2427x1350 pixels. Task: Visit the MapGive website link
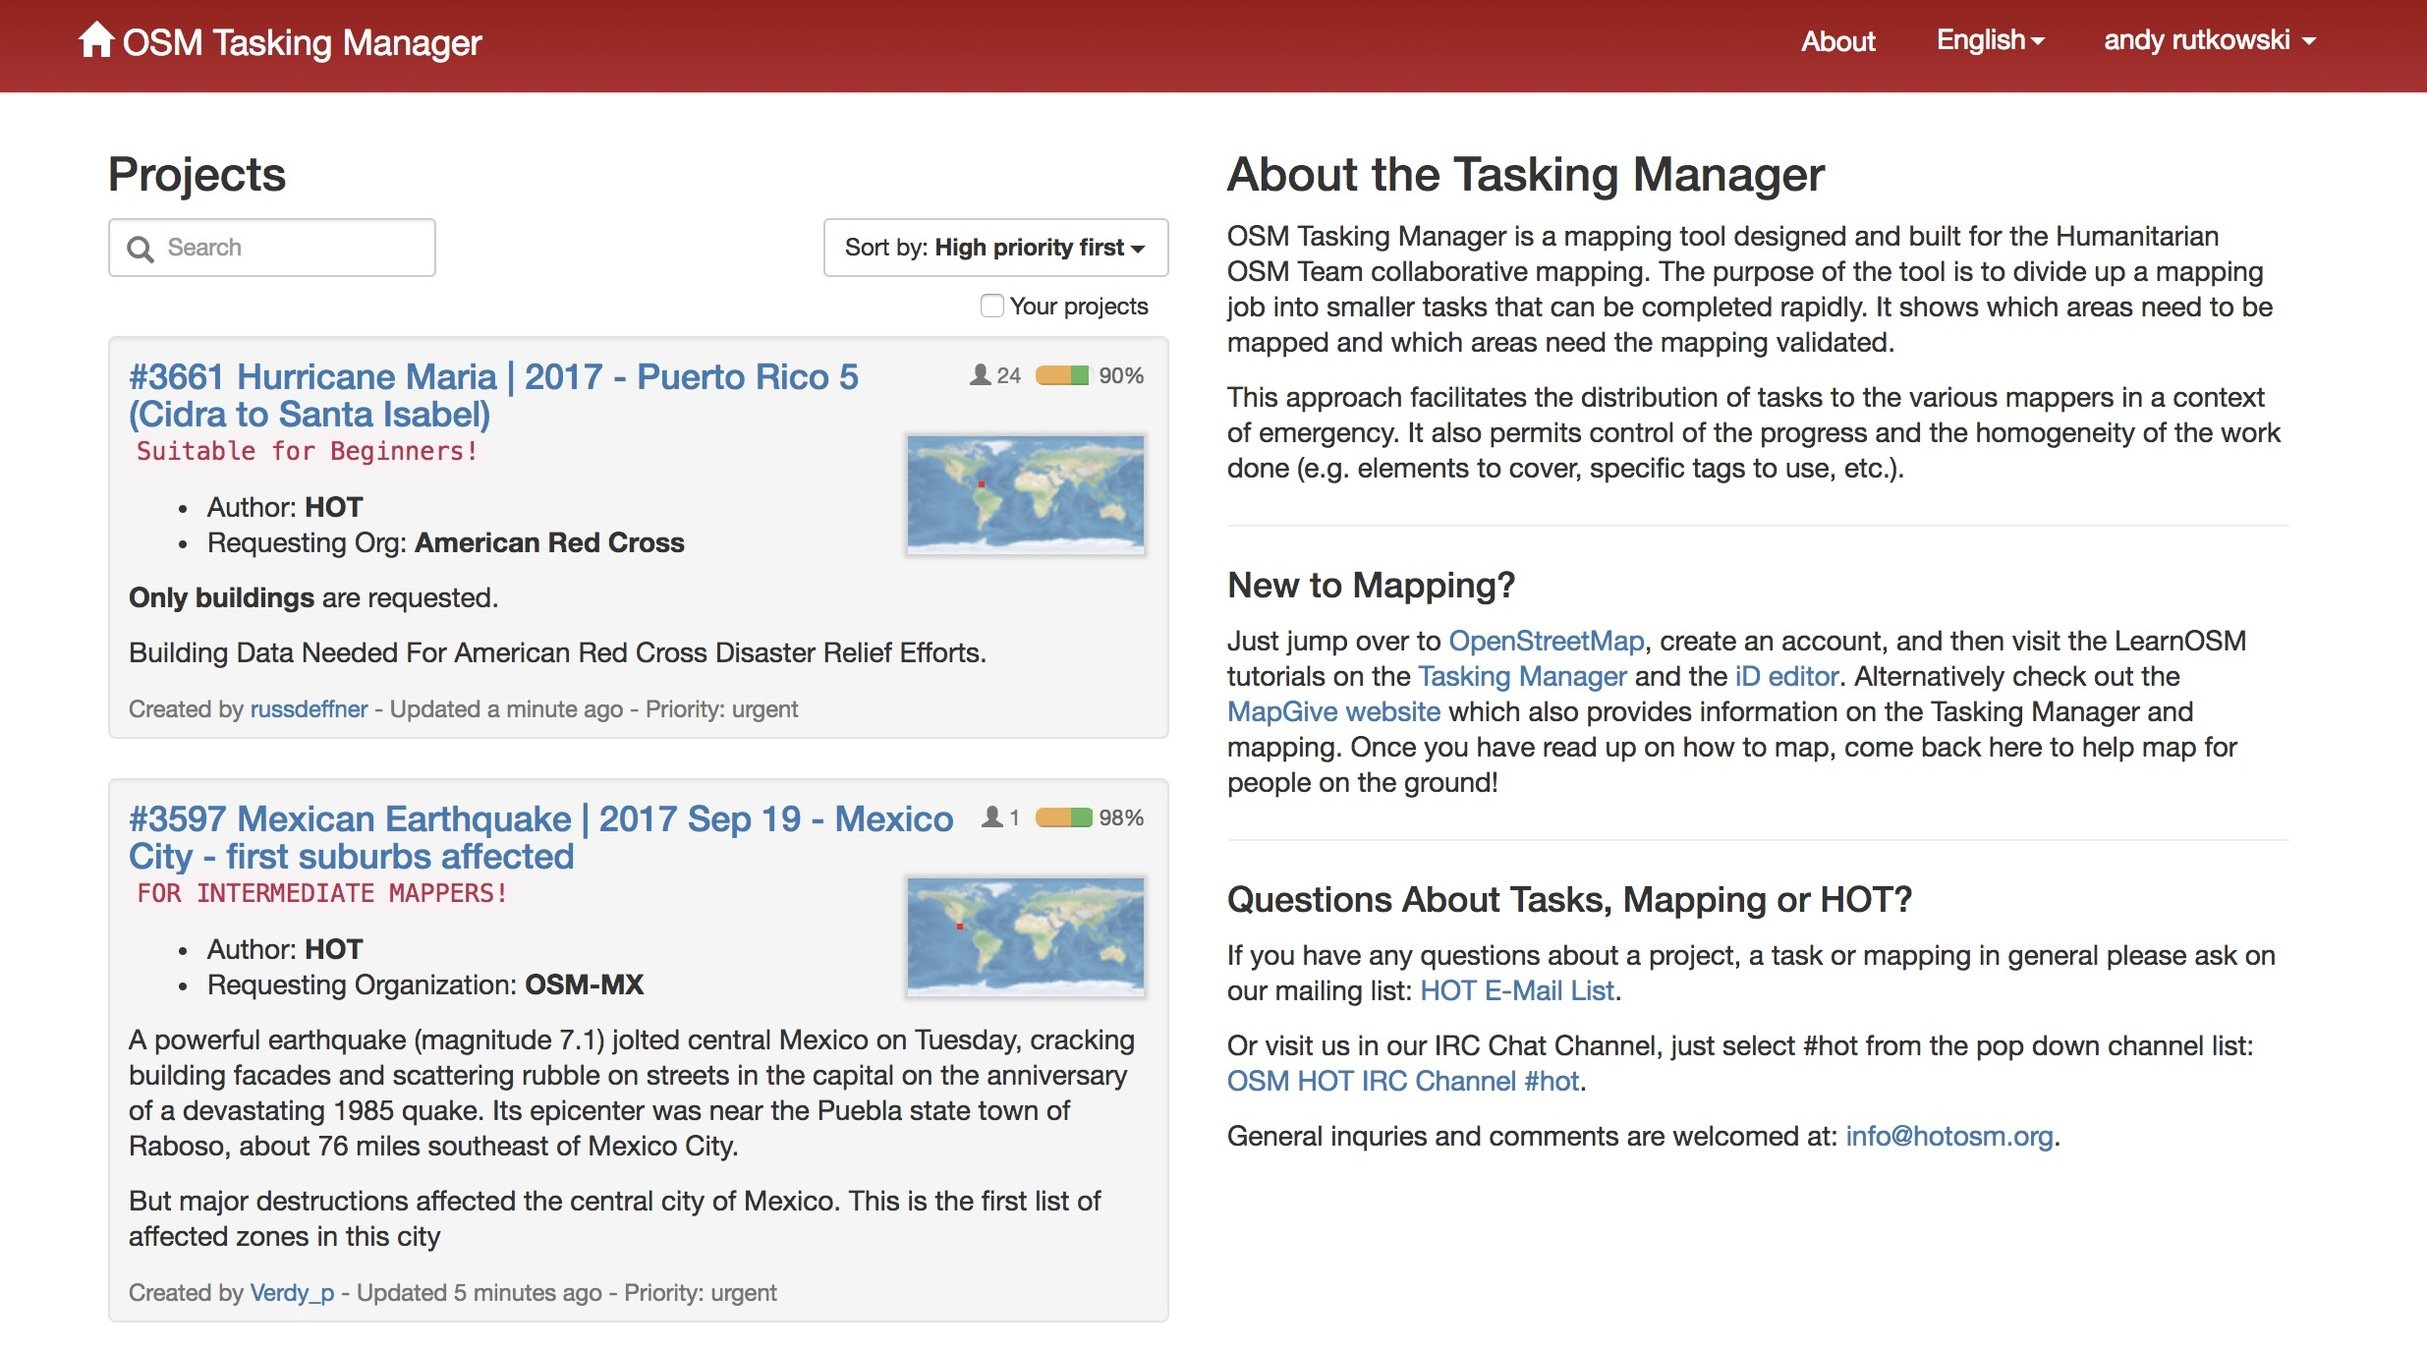point(1333,711)
